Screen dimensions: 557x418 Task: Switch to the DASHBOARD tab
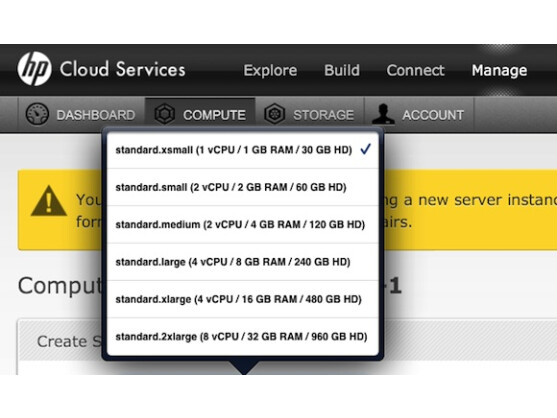click(x=81, y=114)
